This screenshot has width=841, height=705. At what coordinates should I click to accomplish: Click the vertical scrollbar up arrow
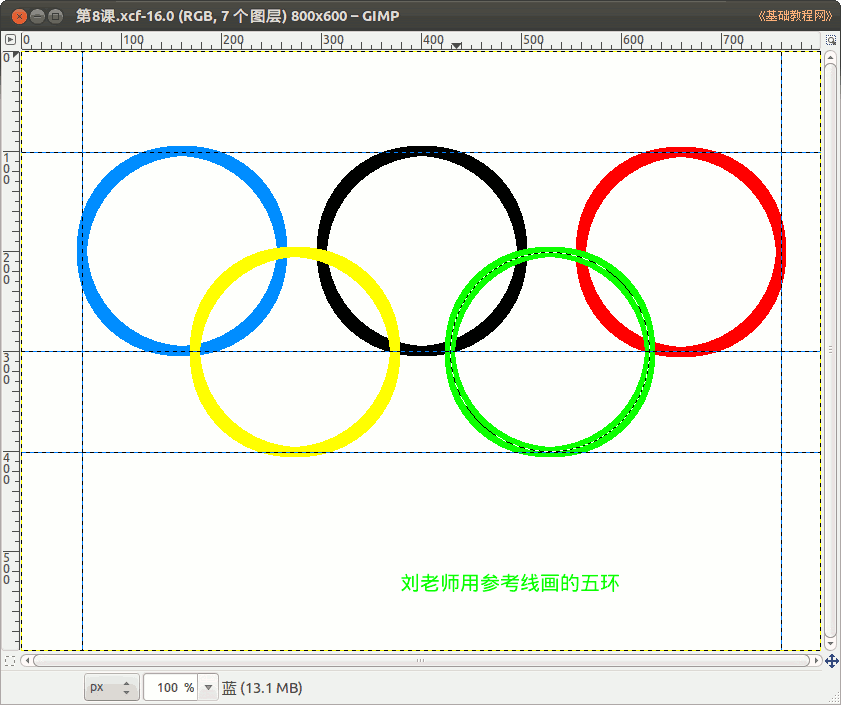click(830, 56)
